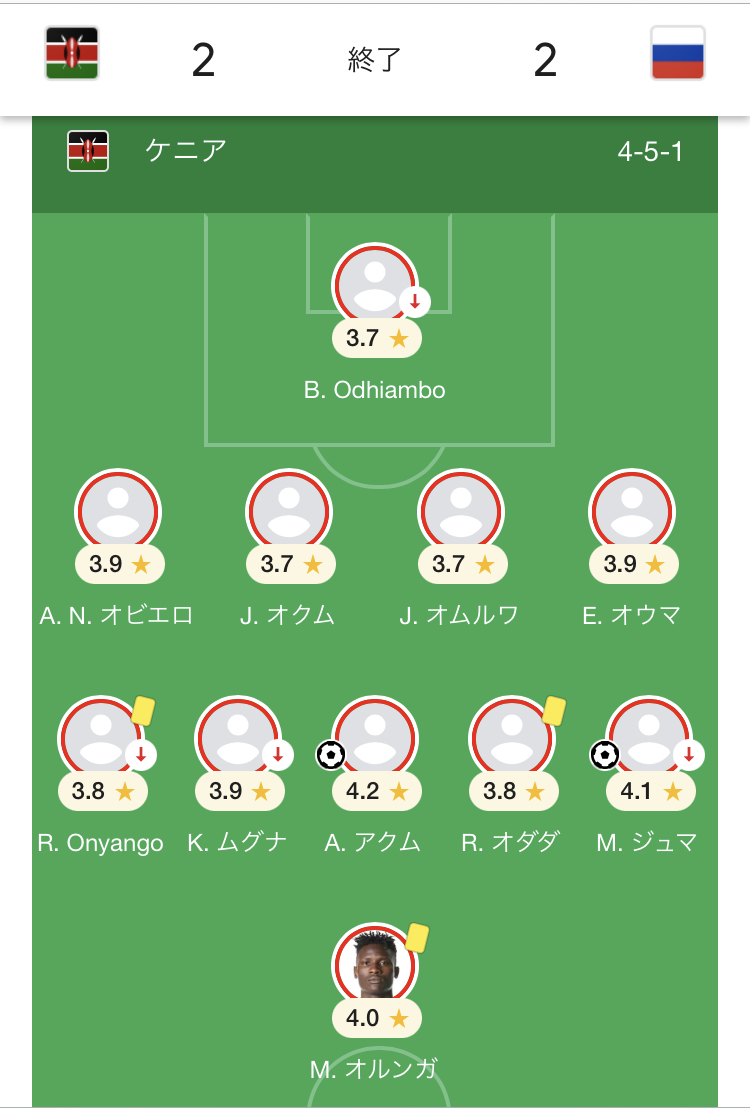Select the 4.0 rating badge of M. オルンガ
Viewport: 750px width, 1108px height.
377,1018
